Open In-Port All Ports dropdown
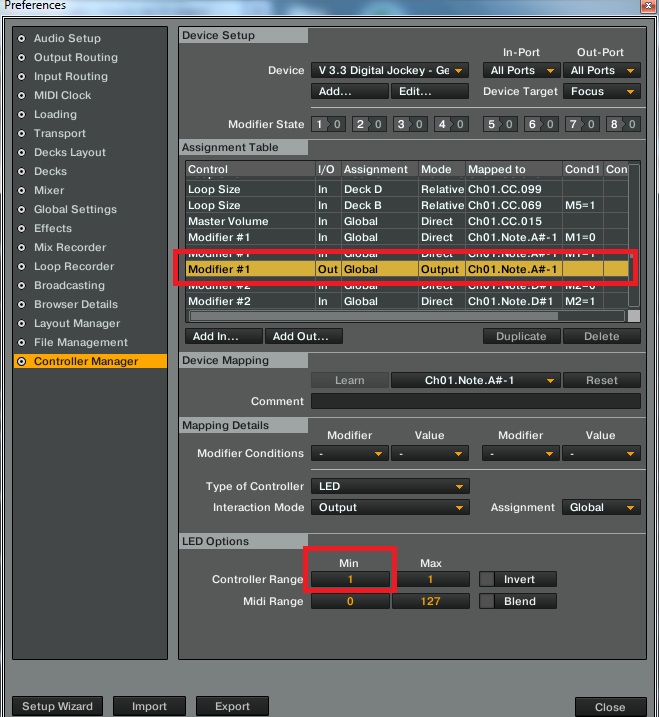Screen dimensions: 659x717 [521, 70]
